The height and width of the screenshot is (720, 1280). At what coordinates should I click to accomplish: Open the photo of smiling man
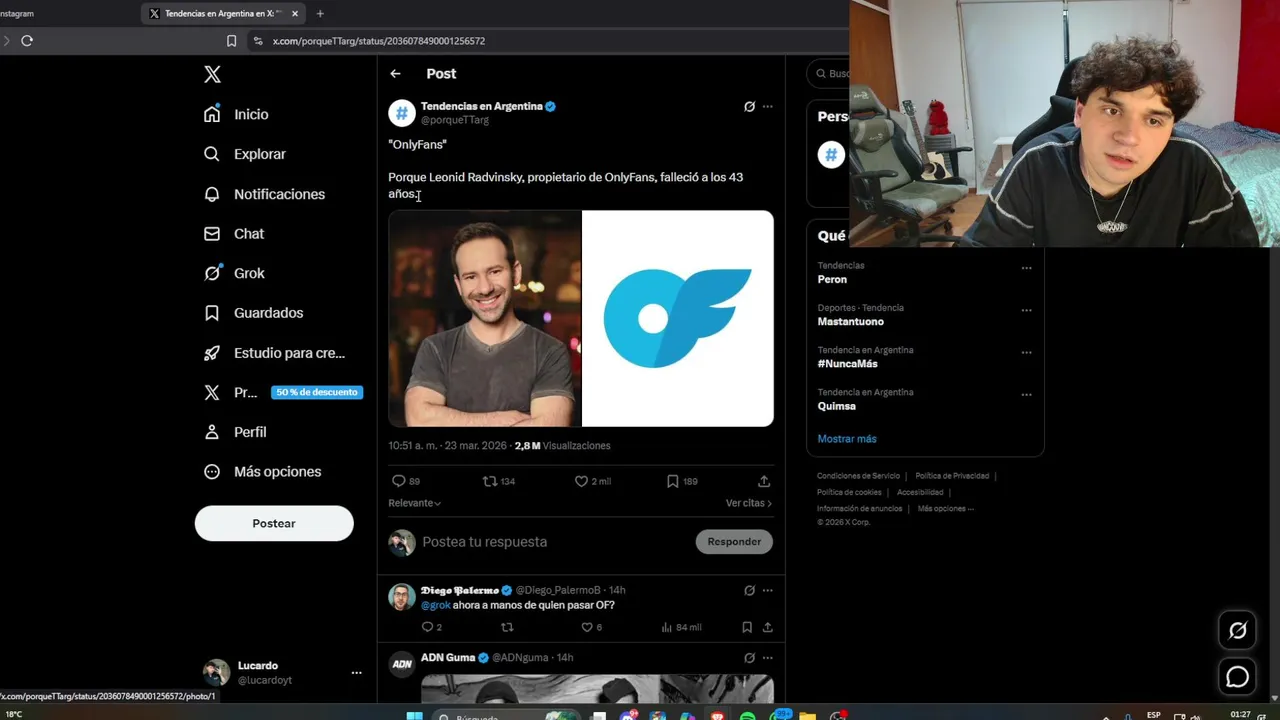484,318
